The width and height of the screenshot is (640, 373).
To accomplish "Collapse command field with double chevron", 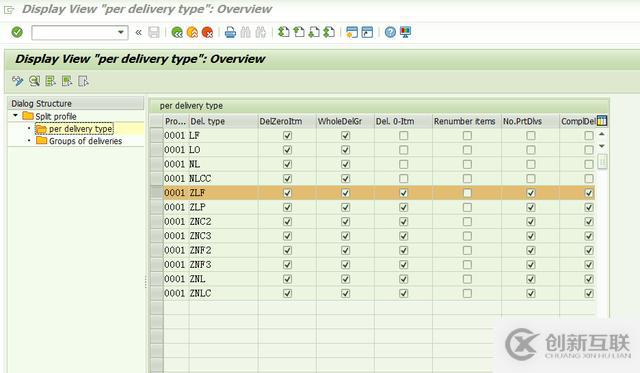I will (x=139, y=32).
